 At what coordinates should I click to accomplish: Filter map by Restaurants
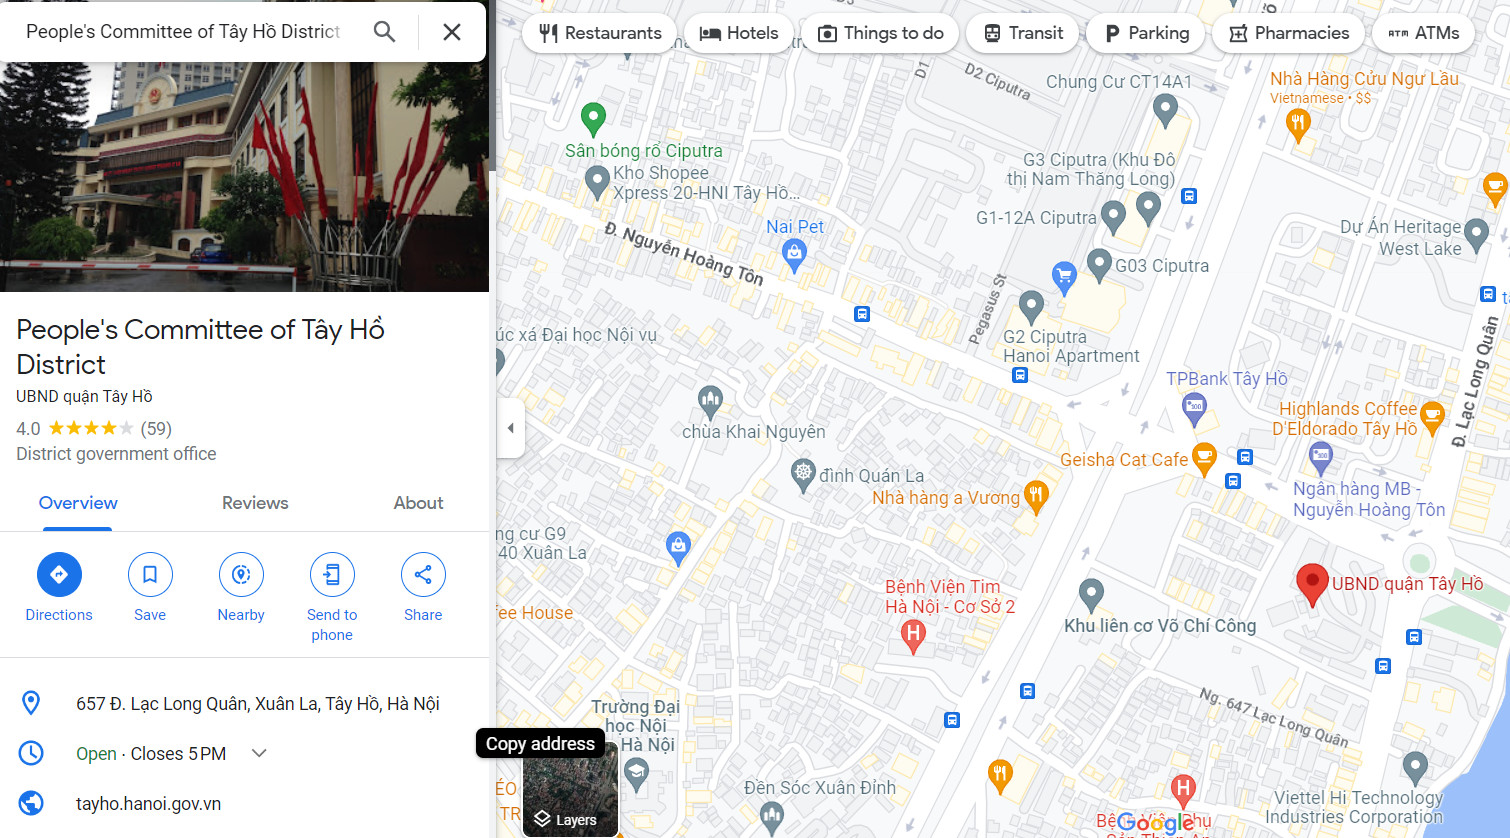pos(600,33)
